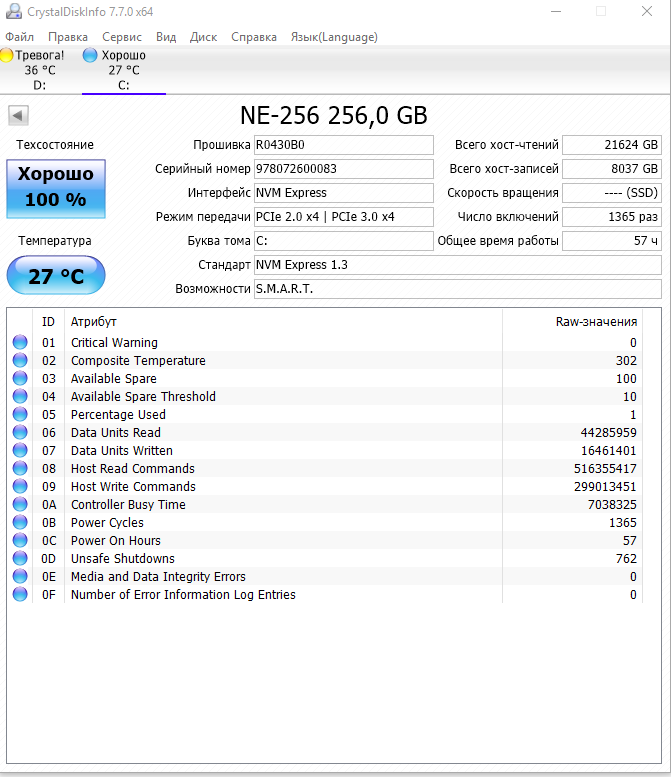Image resolution: width=671 pixels, height=777 pixels.
Task: Click the status dot for Power Cycles
Action: click(20, 522)
